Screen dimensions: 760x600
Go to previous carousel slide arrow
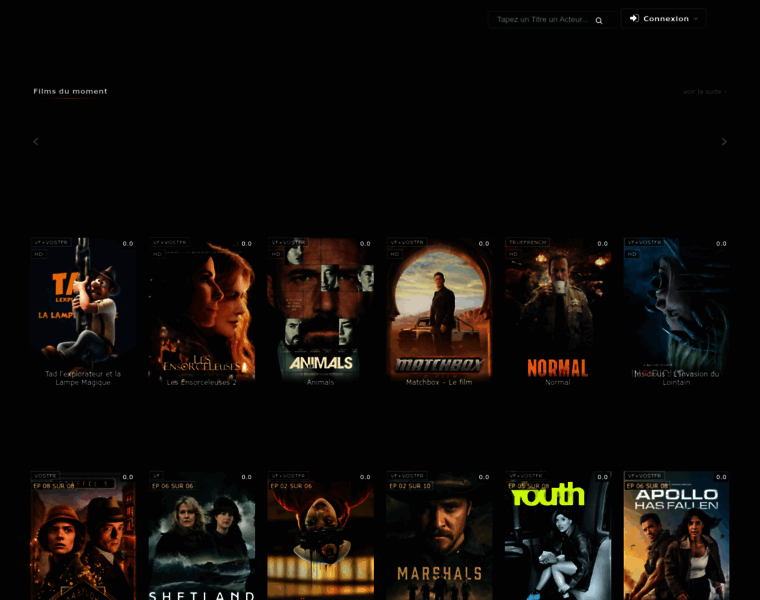click(36, 142)
